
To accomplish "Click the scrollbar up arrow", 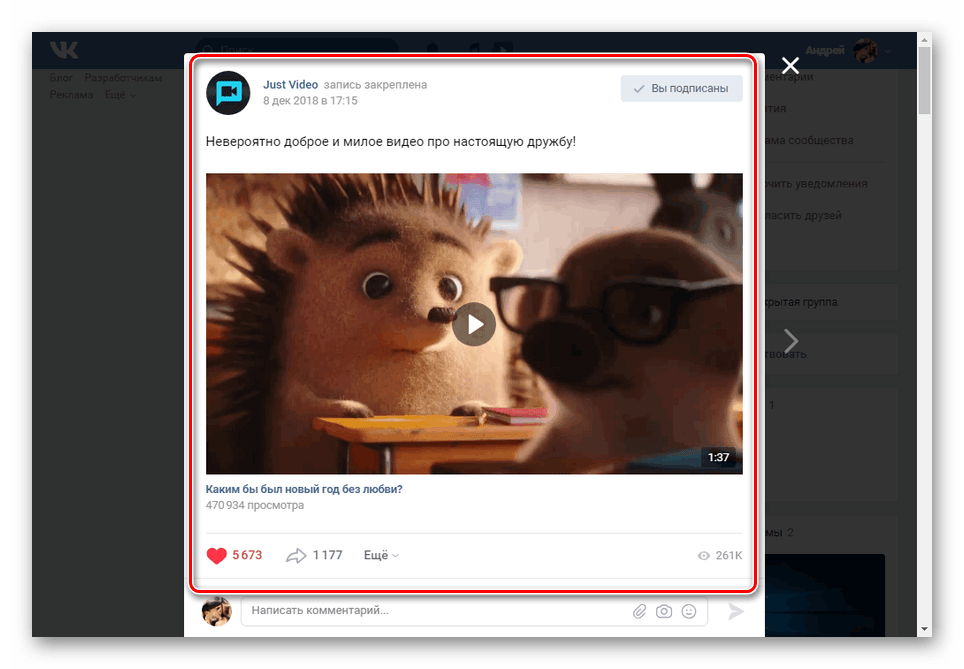I will (924, 40).
